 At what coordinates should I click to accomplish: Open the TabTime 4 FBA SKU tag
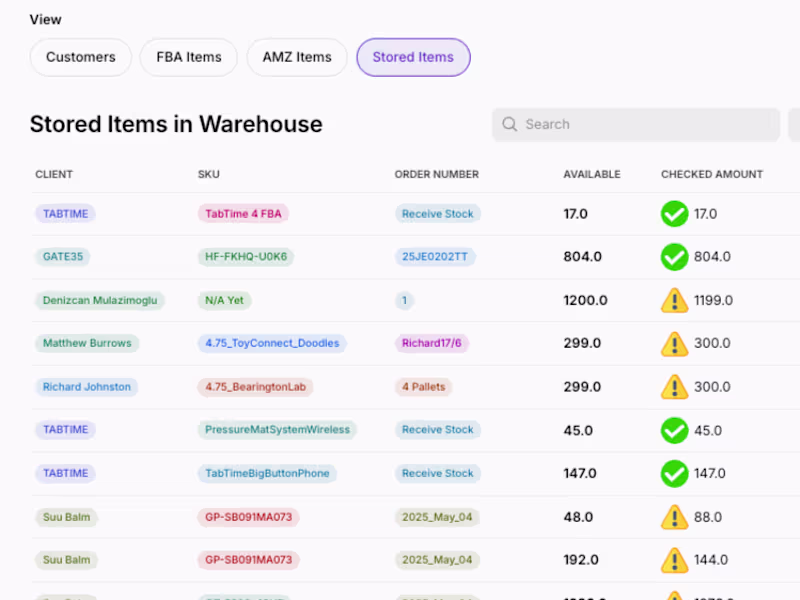[244, 214]
